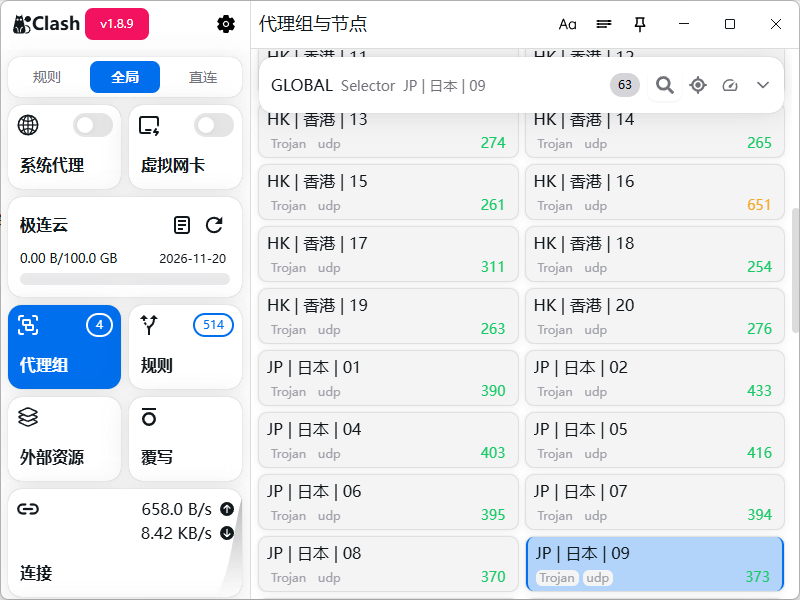Open the 极连云 profile document icon
Viewport: 800px width, 600px height.
(x=181, y=225)
